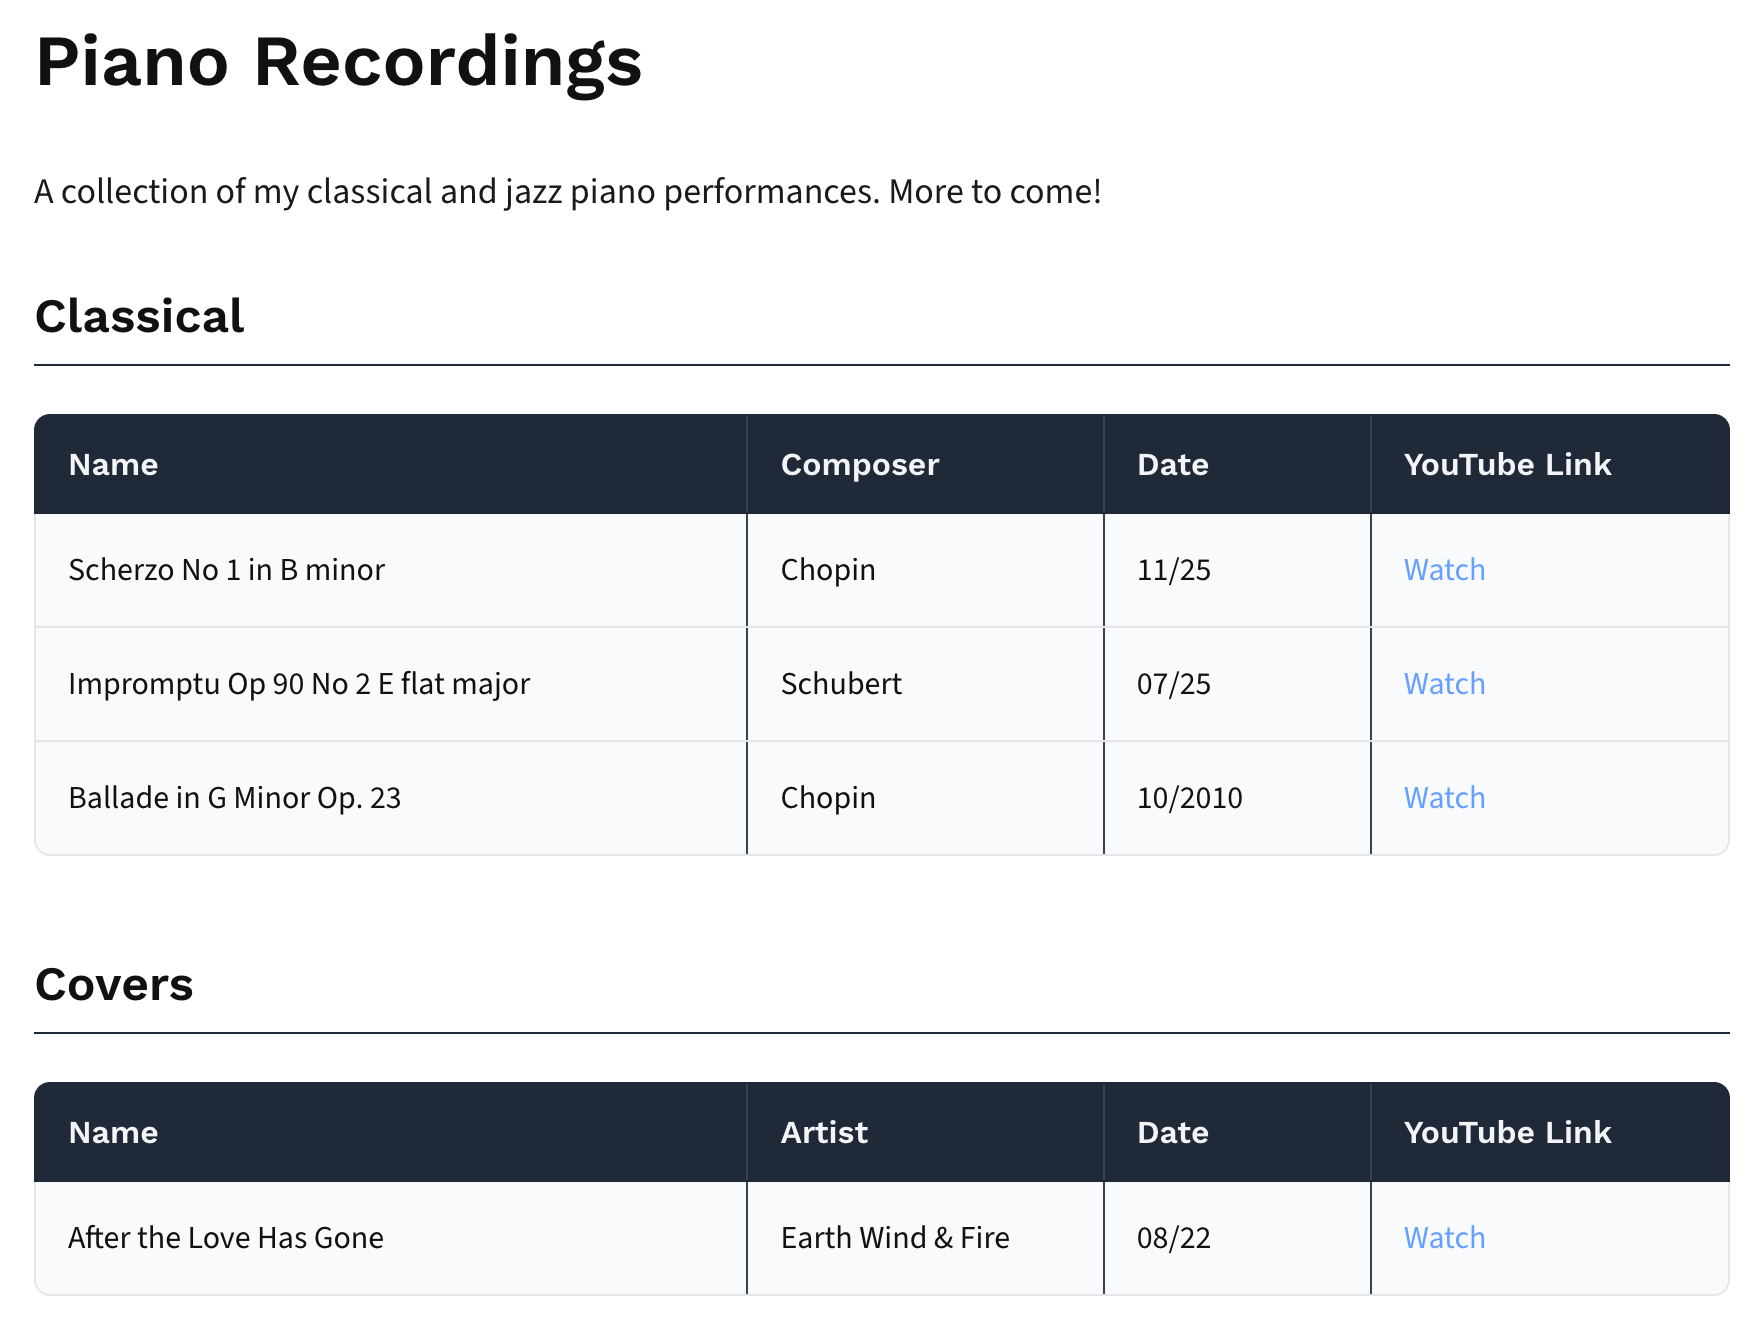Click the YouTube Link header in Covers table
This screenshot has height=1324, width=1752.
tap(1506, 1132)
